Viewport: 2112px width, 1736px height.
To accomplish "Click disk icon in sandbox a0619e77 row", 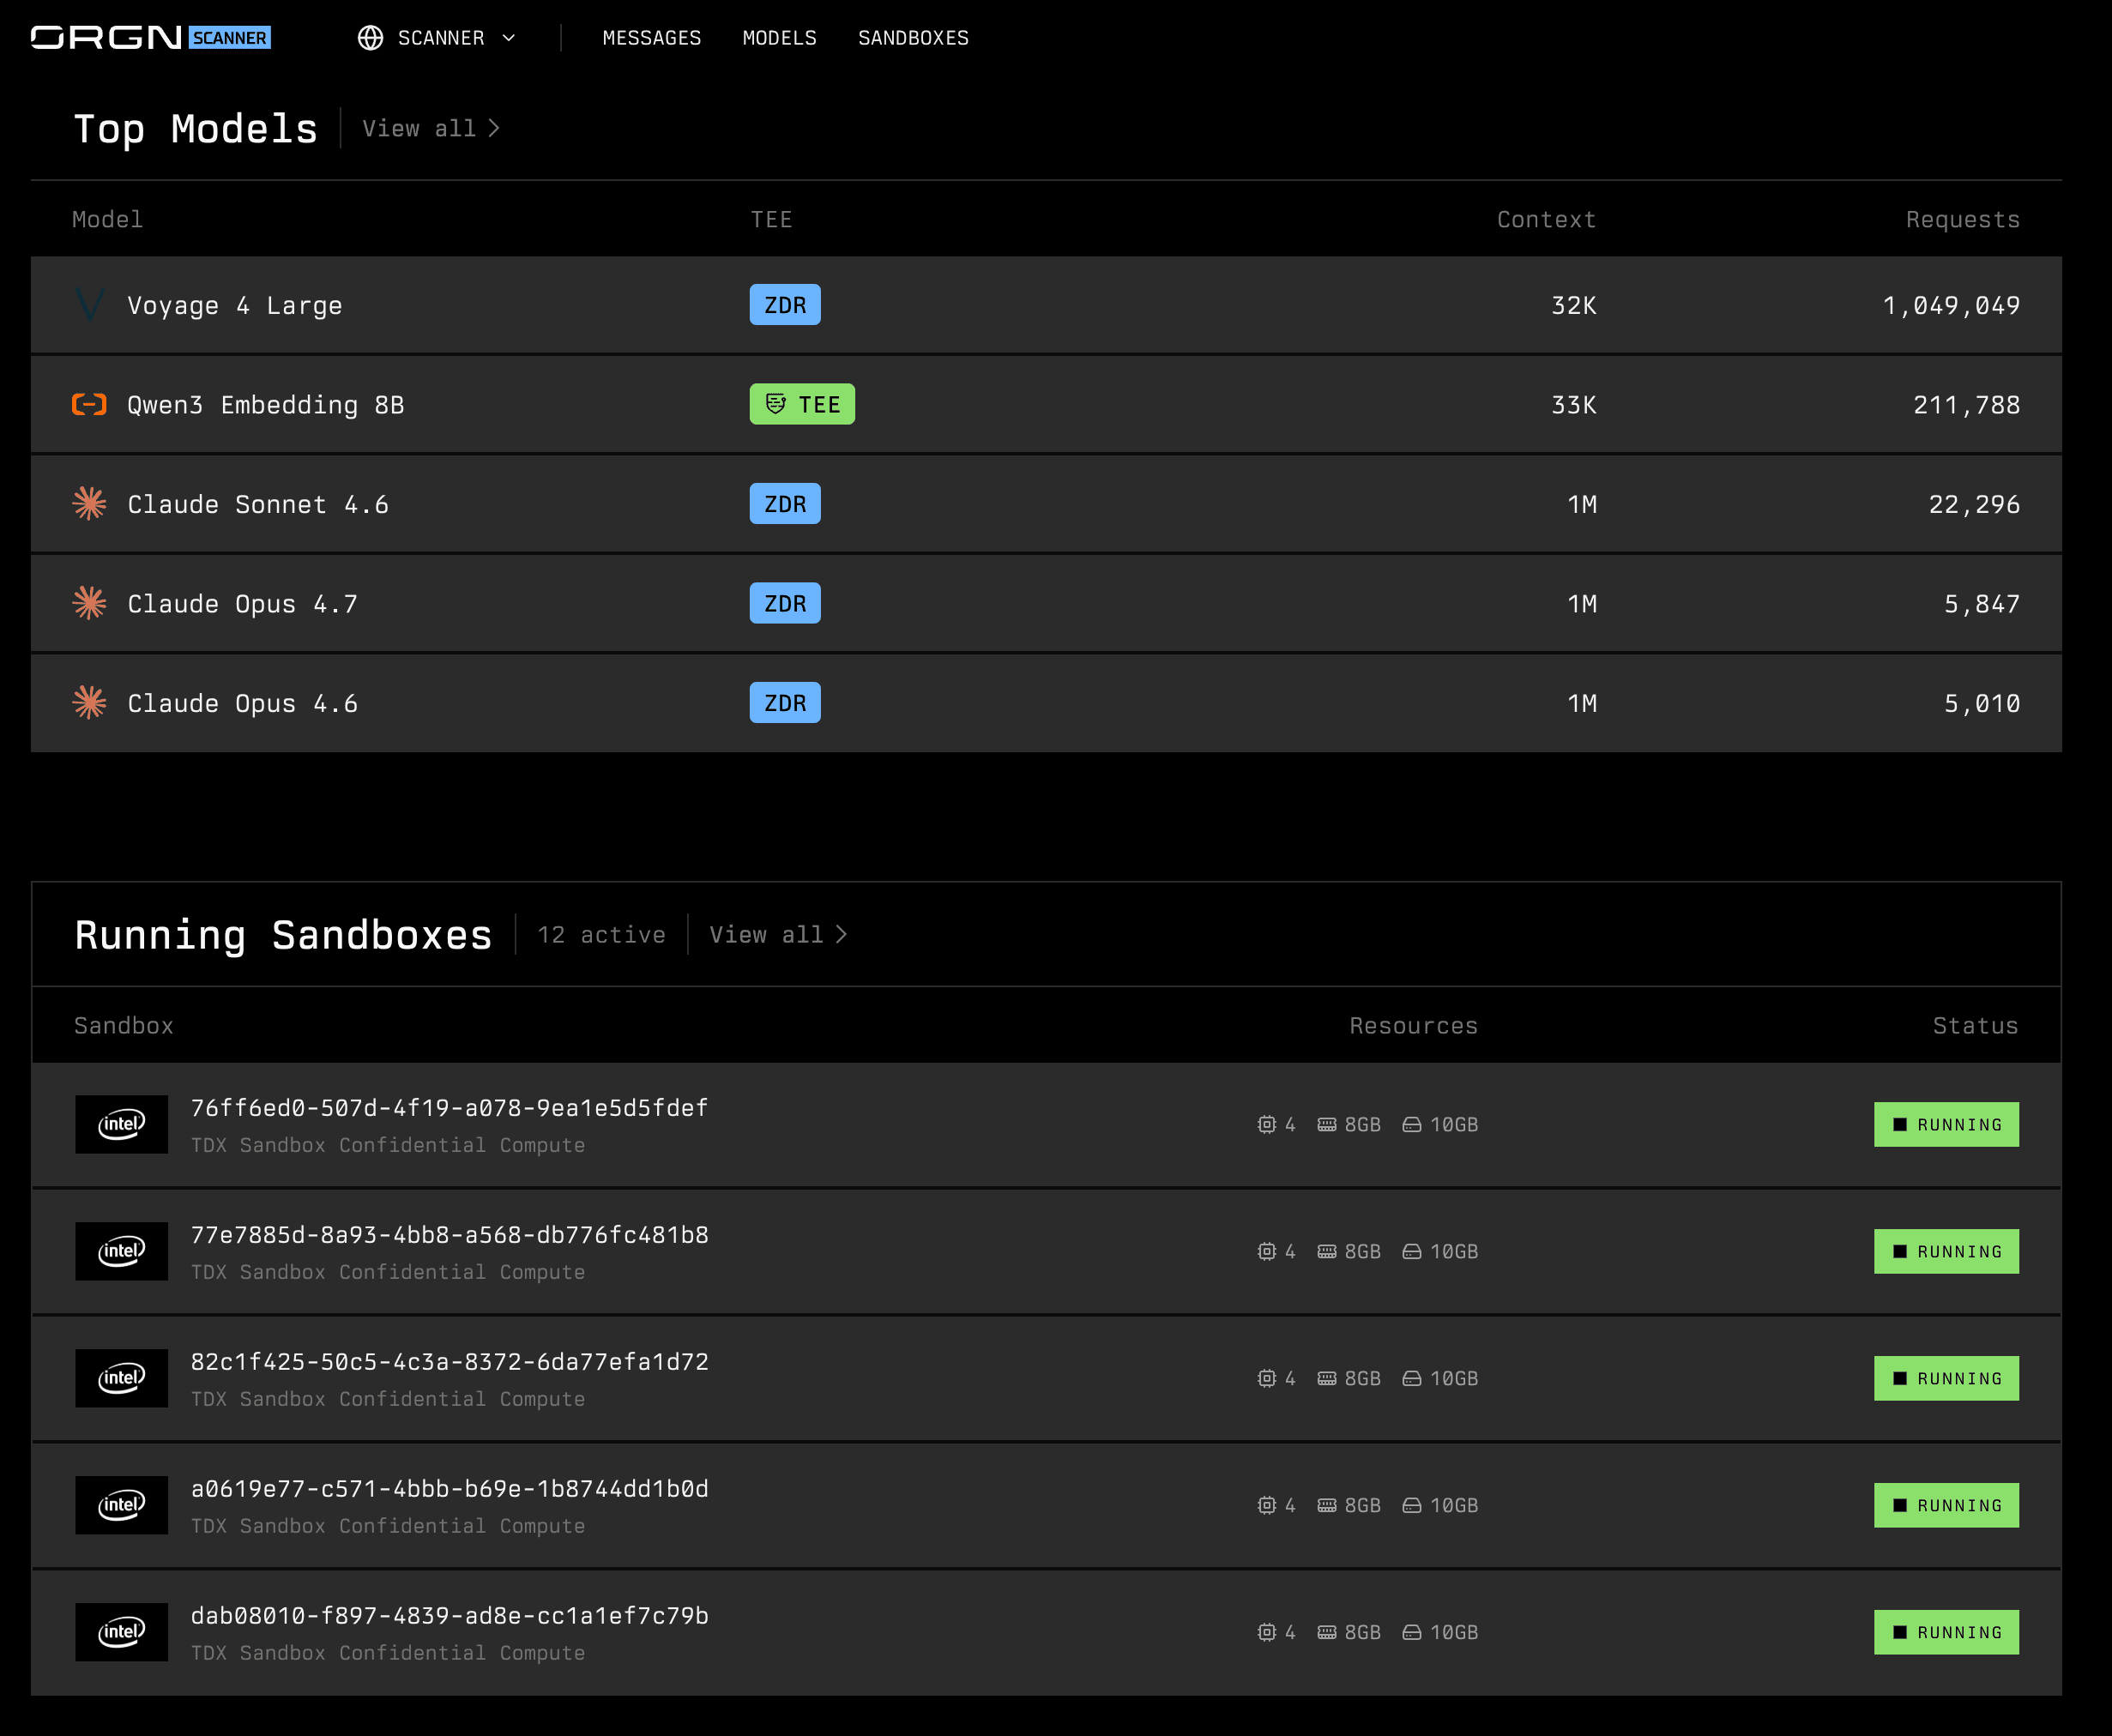I will click(x=1412, y=1506).
